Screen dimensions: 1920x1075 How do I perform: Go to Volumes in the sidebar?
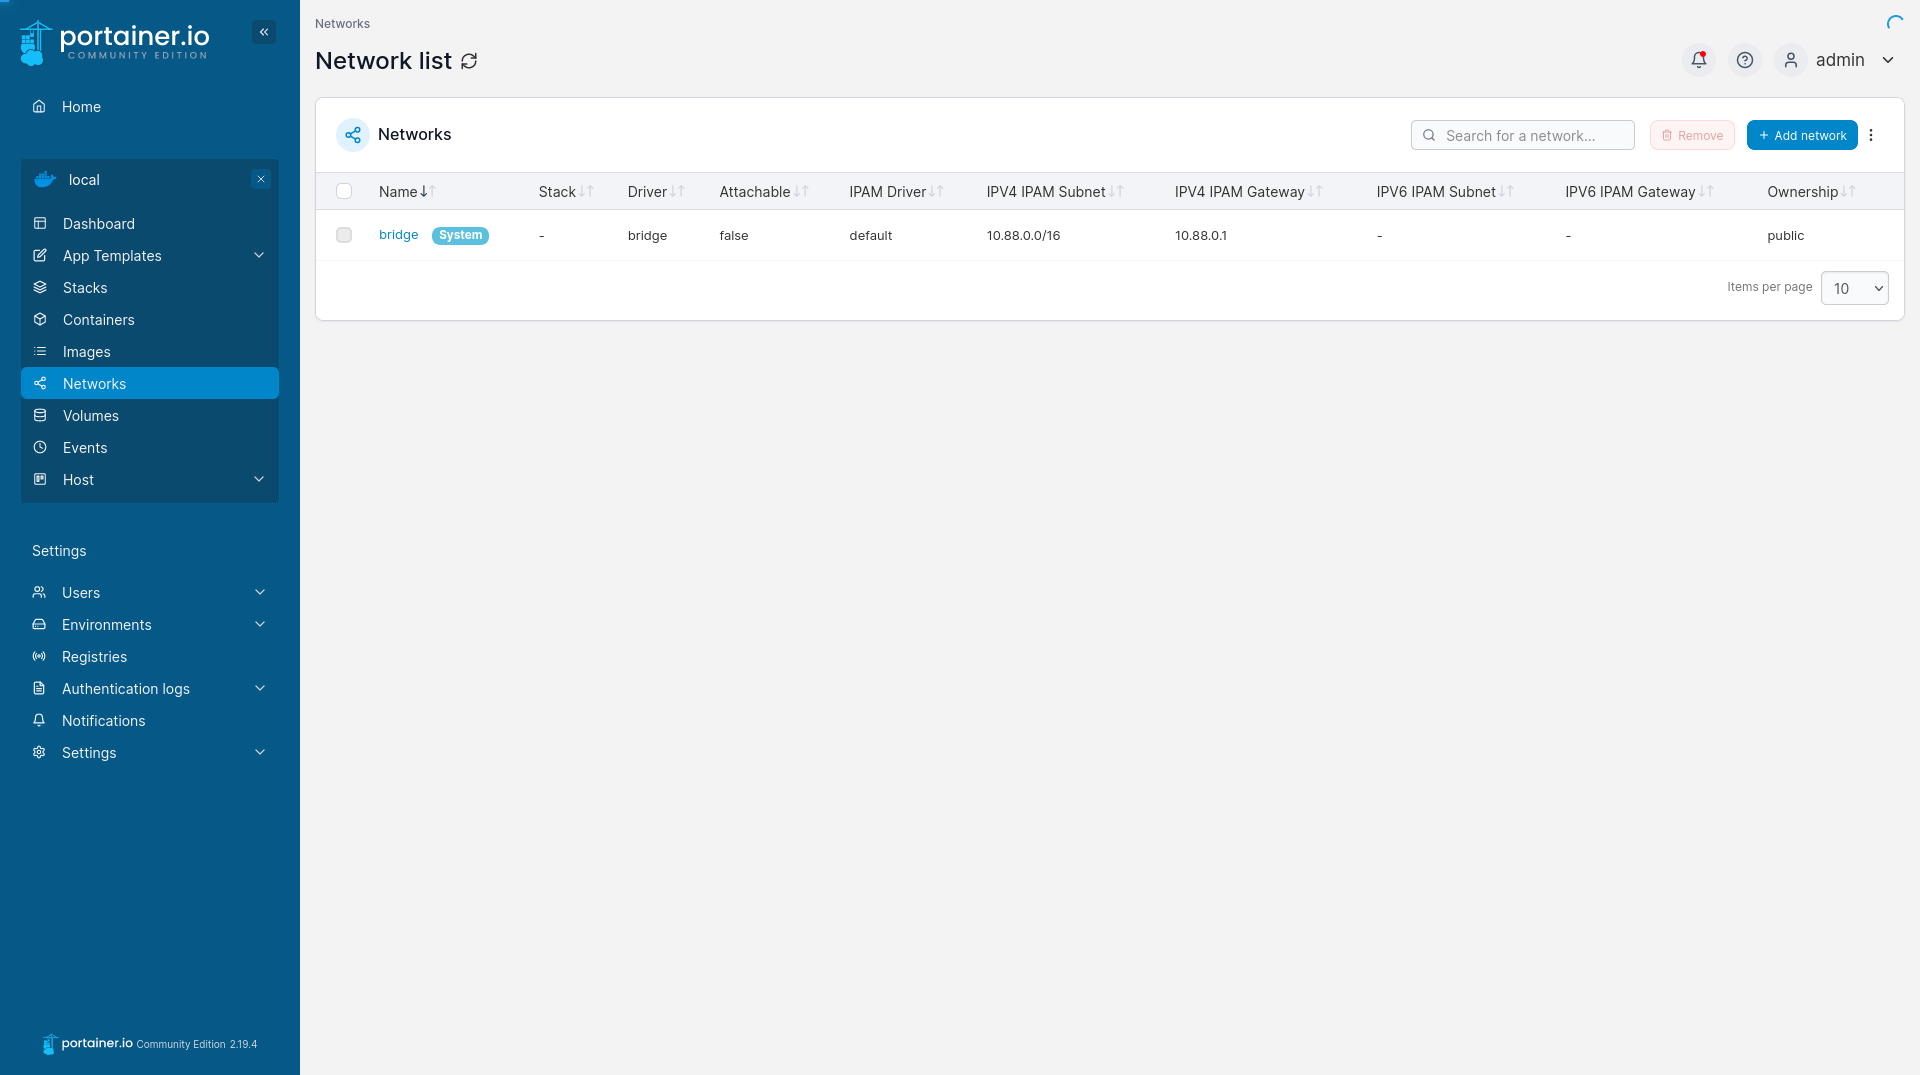pos(90,416)
